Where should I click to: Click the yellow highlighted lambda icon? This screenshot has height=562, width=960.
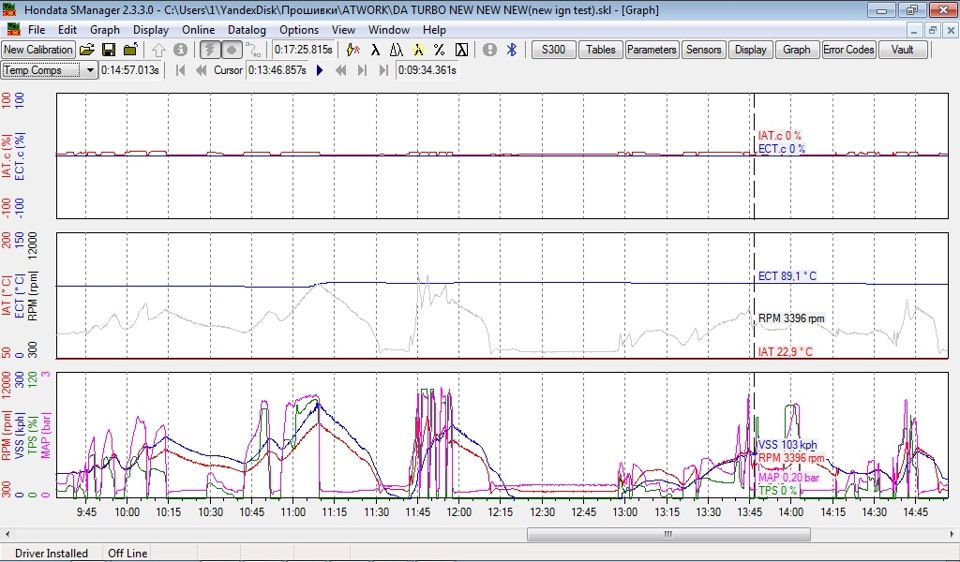point(418,50)
